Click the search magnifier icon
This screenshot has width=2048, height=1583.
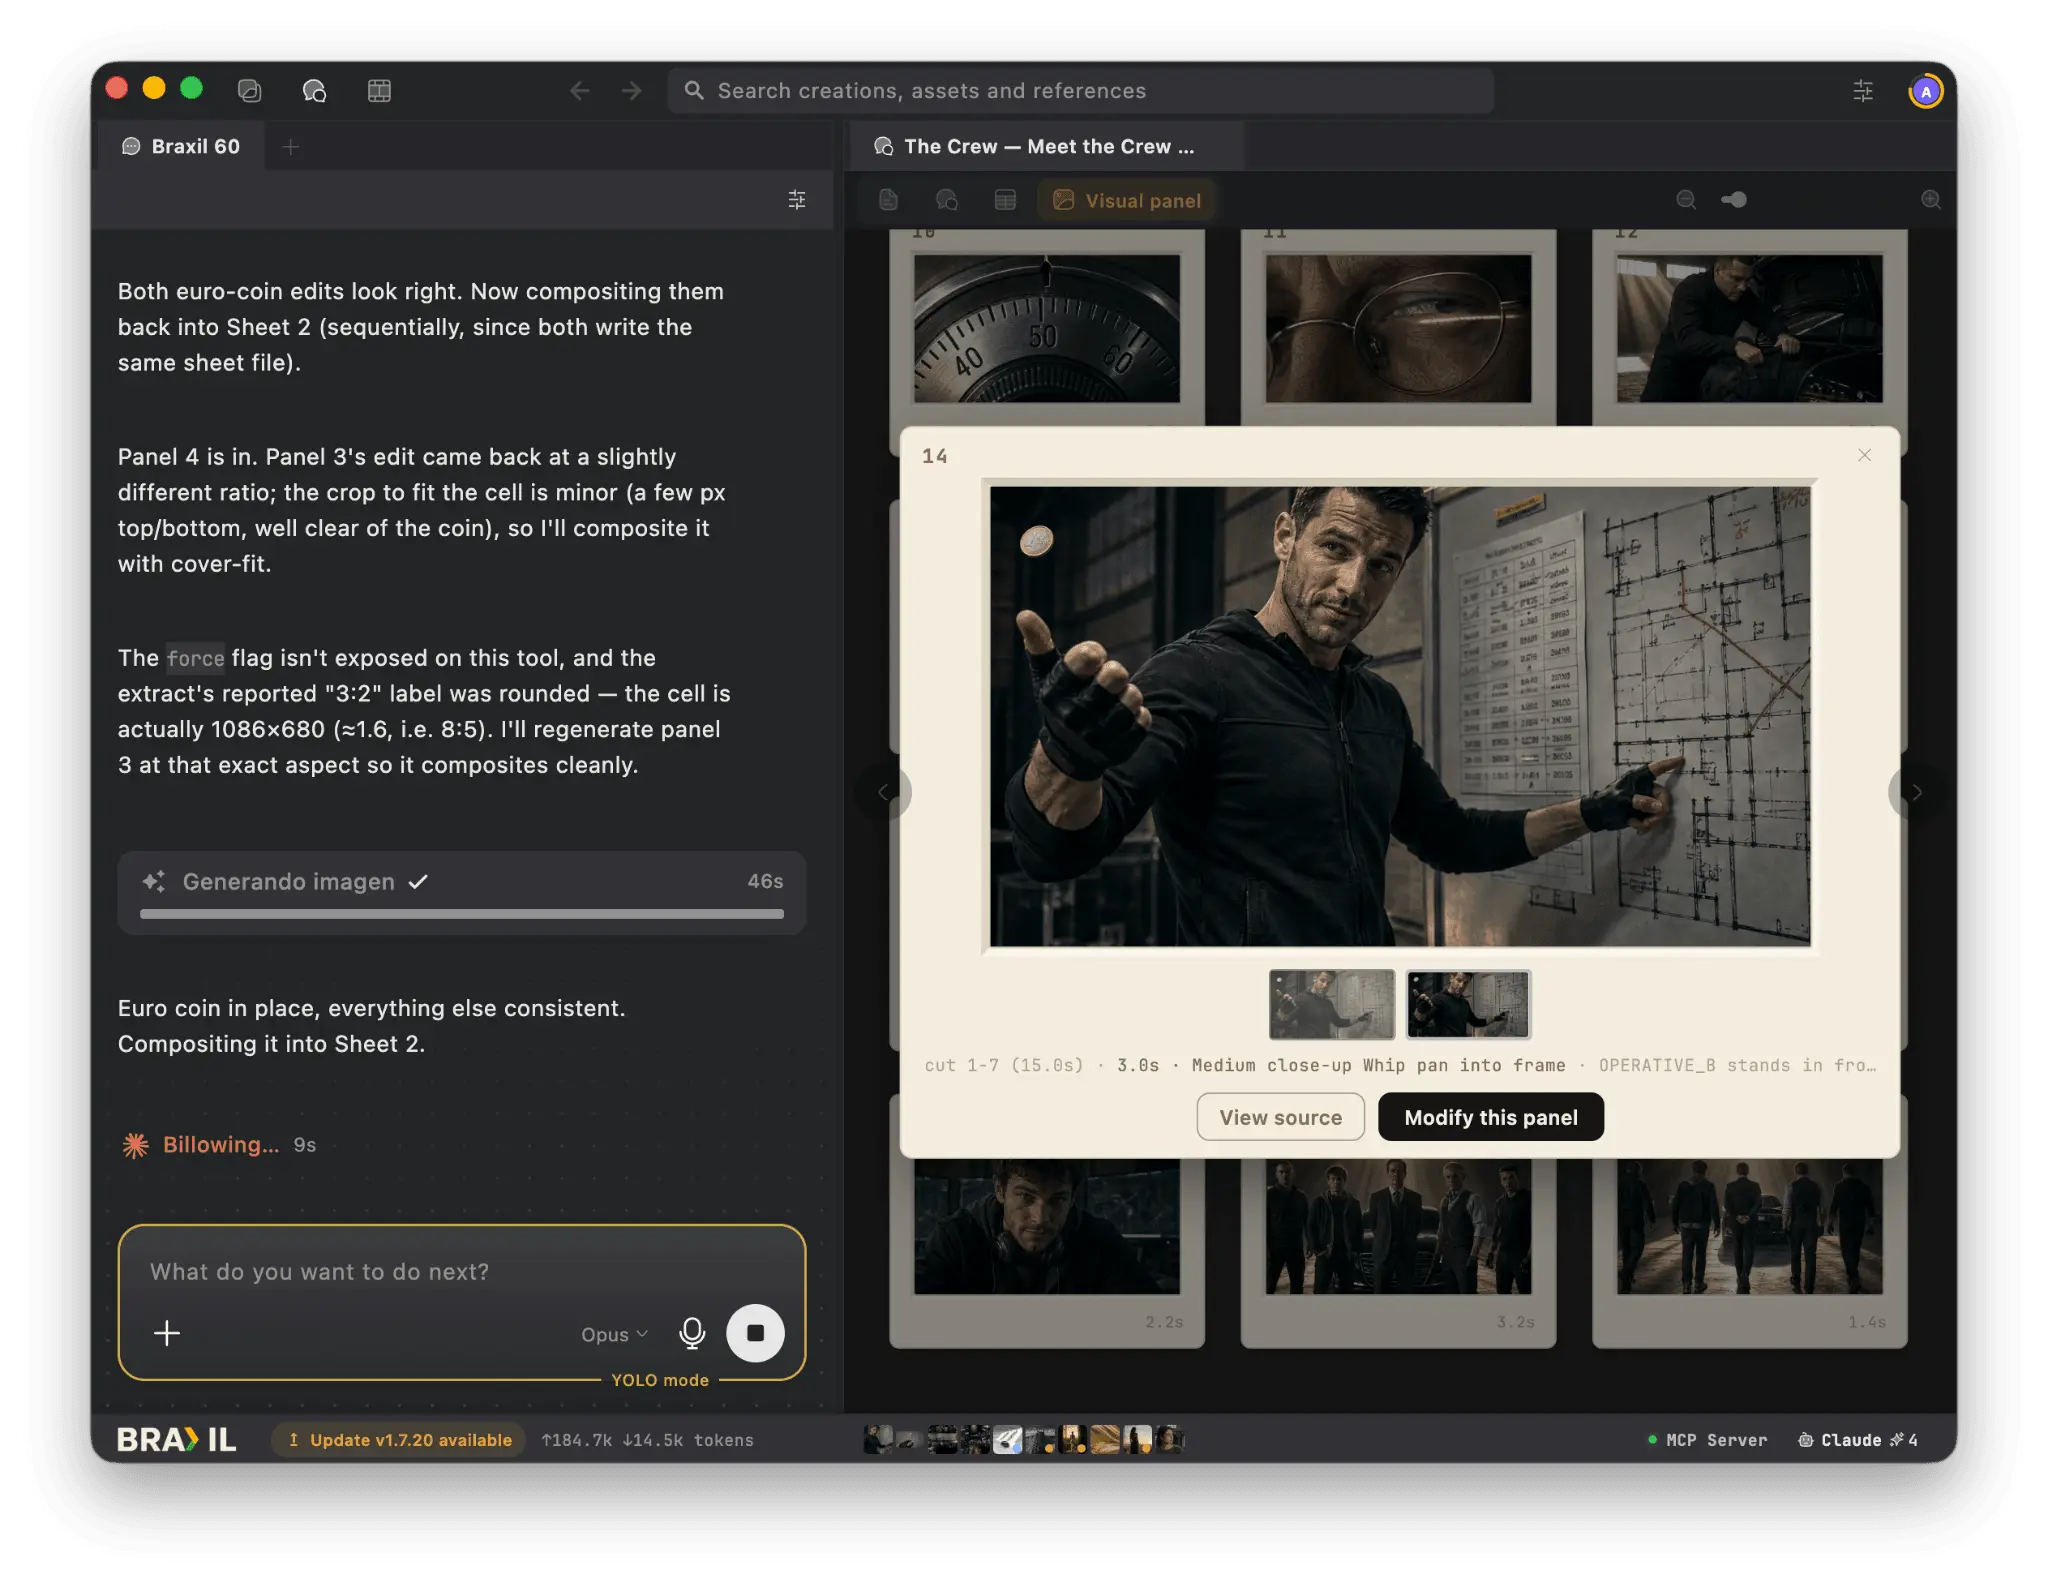694,91
